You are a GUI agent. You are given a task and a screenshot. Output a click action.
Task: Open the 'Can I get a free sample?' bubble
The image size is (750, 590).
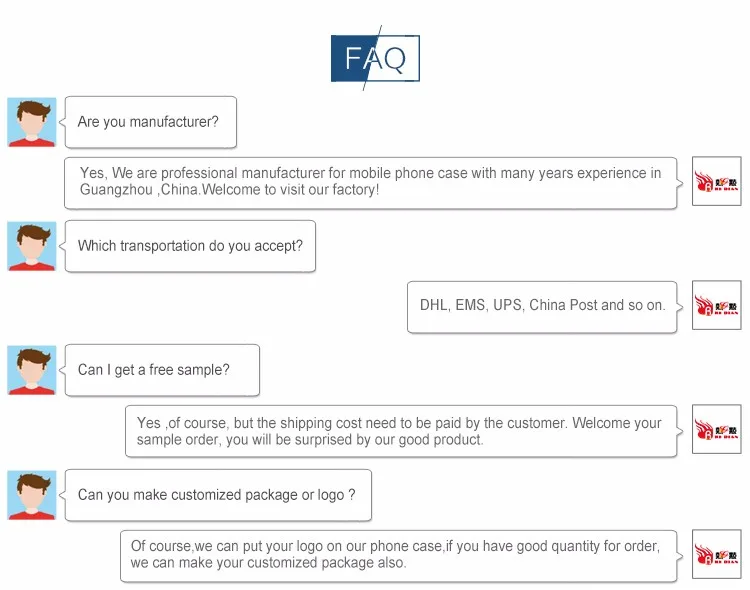(162, 370)
